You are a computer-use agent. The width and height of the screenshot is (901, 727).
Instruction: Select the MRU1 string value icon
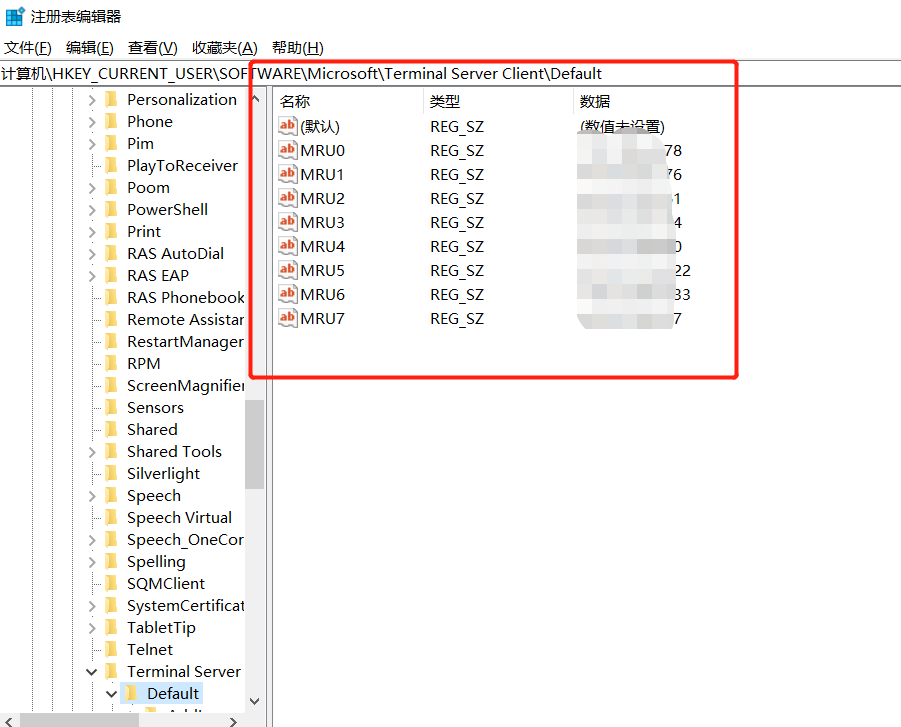[x=287, y=174]
